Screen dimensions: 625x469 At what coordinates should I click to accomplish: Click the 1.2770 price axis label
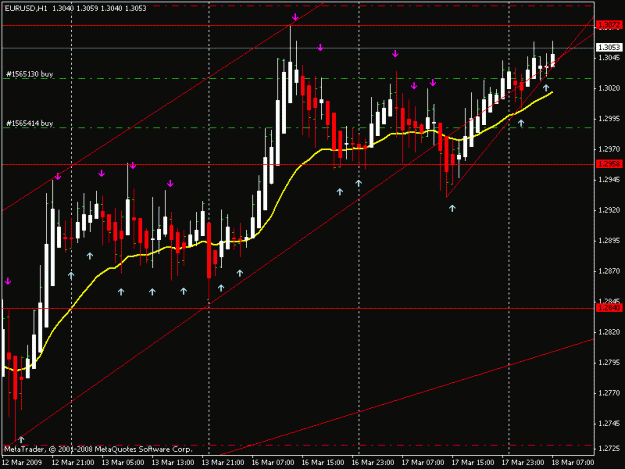click(x=609, y=393)
